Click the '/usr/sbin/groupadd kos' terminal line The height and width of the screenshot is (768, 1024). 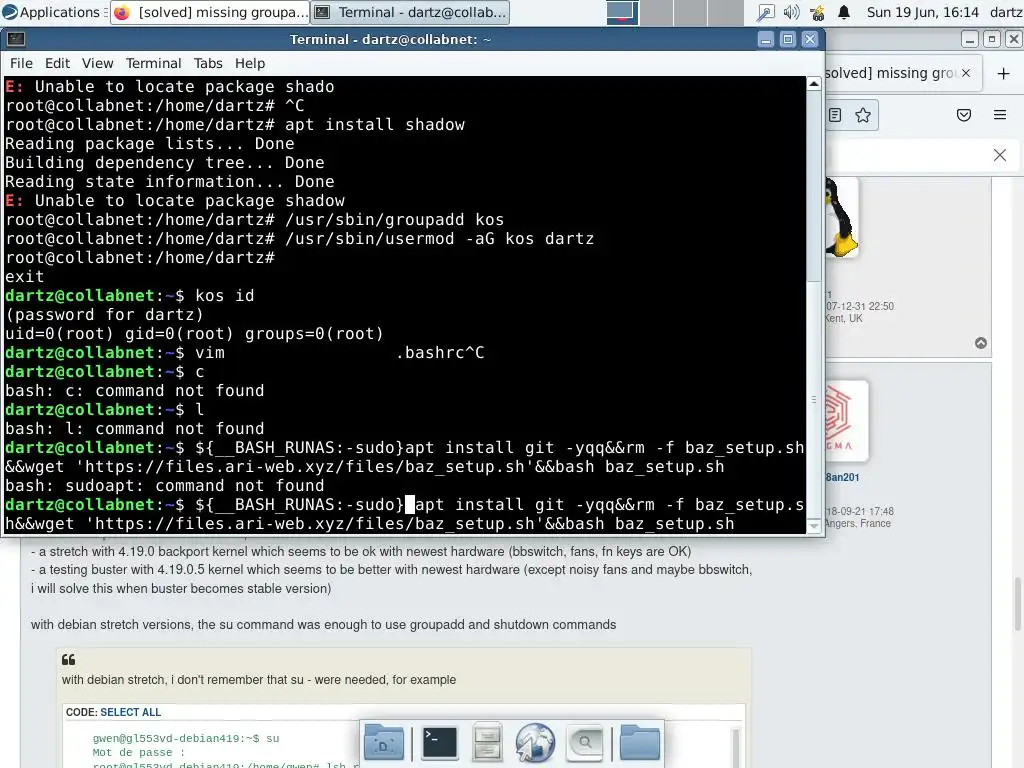255,220
